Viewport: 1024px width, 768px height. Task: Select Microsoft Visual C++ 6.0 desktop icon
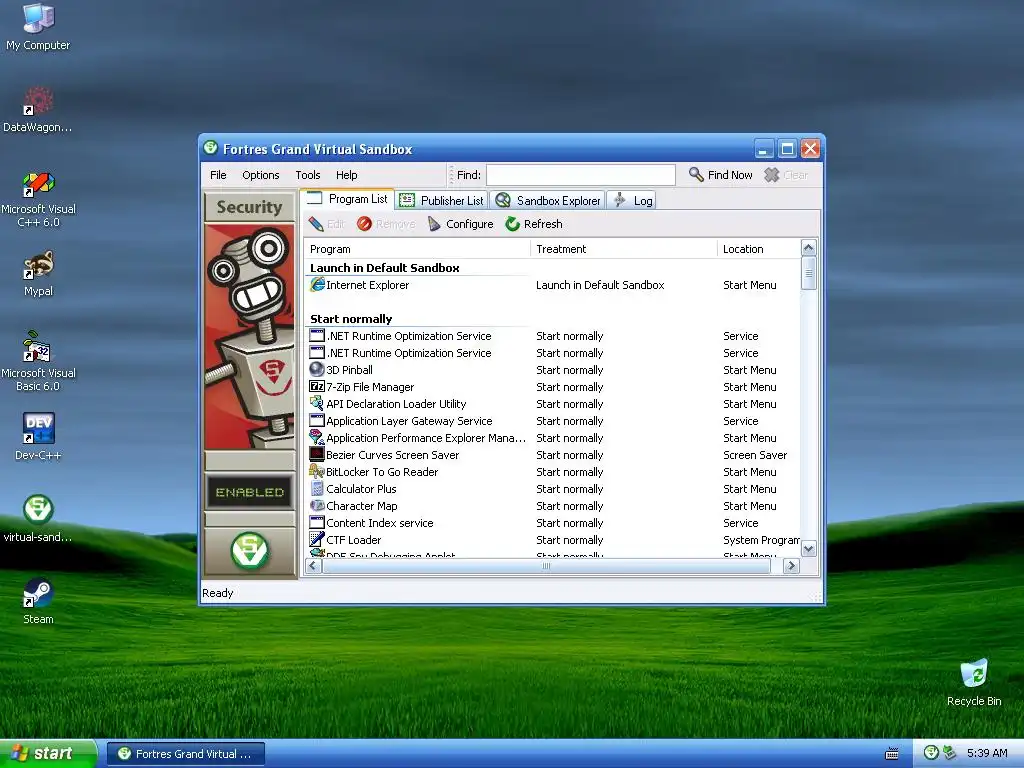pyautogui.click(x=38, y=199)
